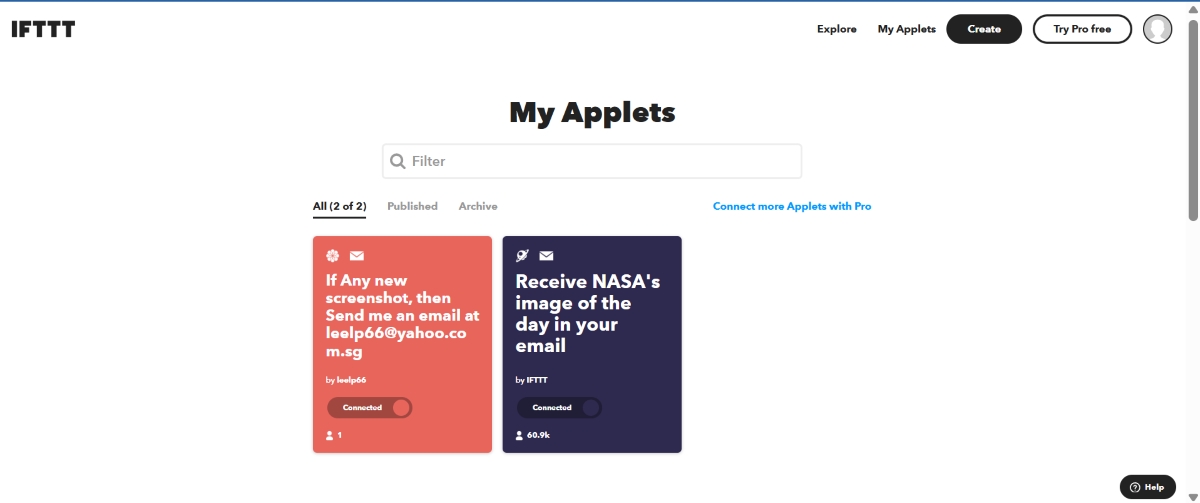Click the email icon on the red applet card
Viewport: 1200px width, 503px height.
tap(357, 256)
